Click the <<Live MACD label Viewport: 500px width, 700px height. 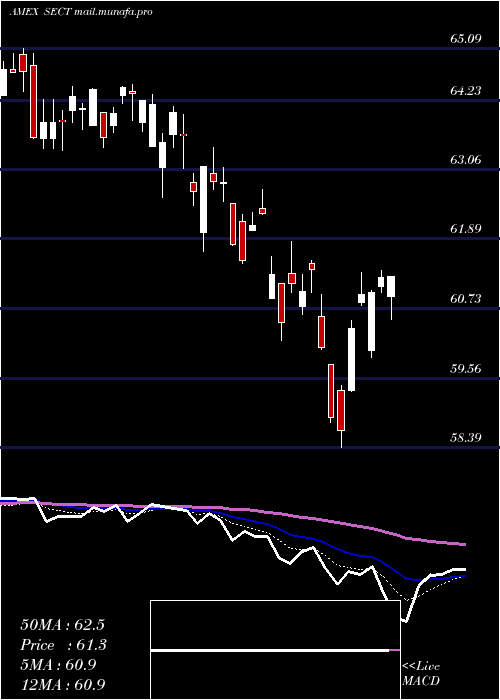pyautogui.click(x=421, y=673)
